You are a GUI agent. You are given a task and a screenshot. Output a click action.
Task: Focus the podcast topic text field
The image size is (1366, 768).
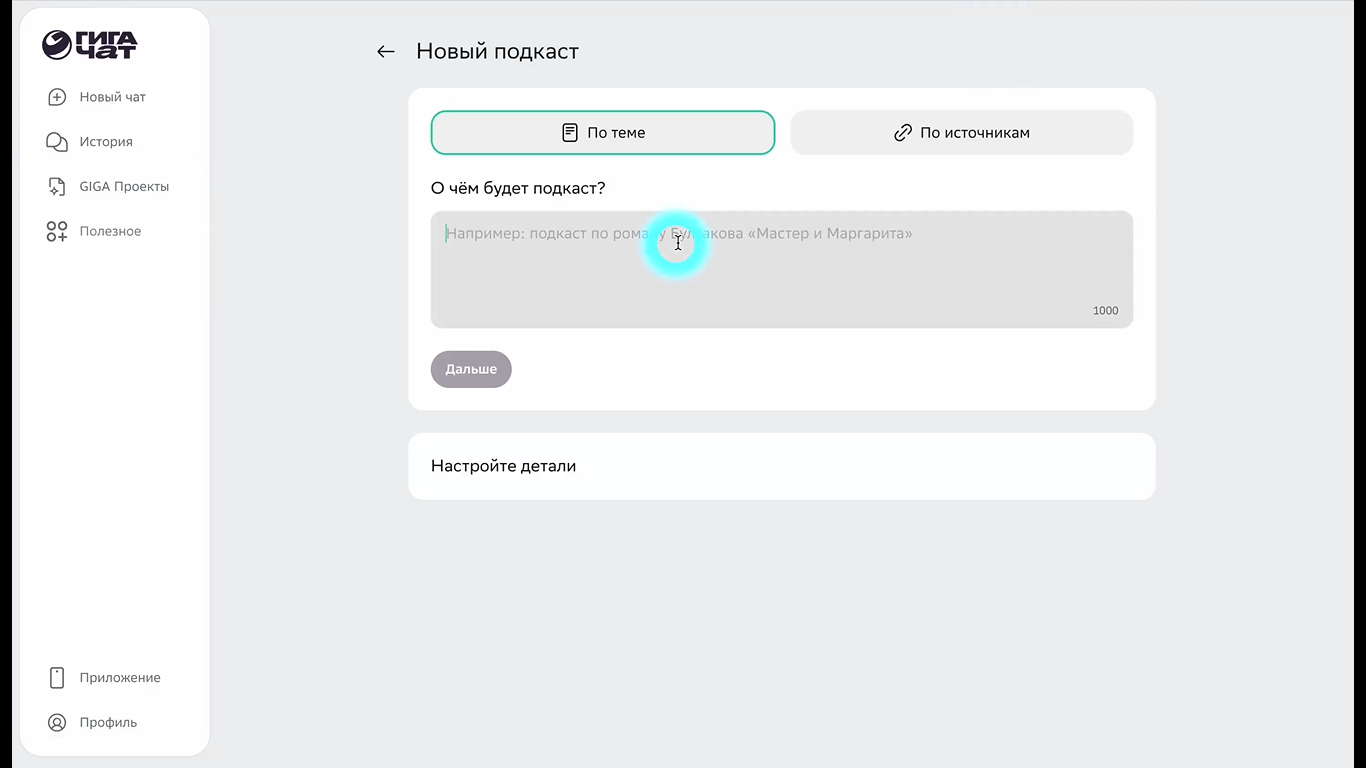[780, 270]
